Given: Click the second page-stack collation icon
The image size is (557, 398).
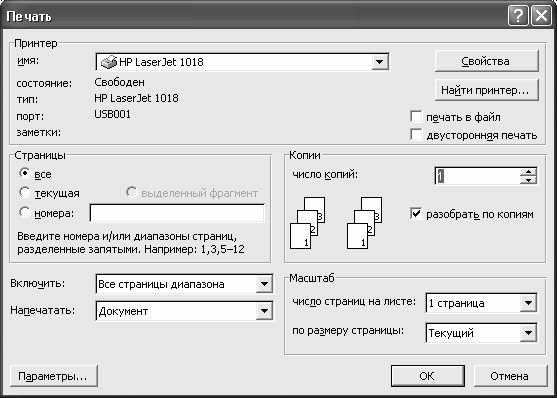Looking at the screenshot, I should tap(364, 223).
